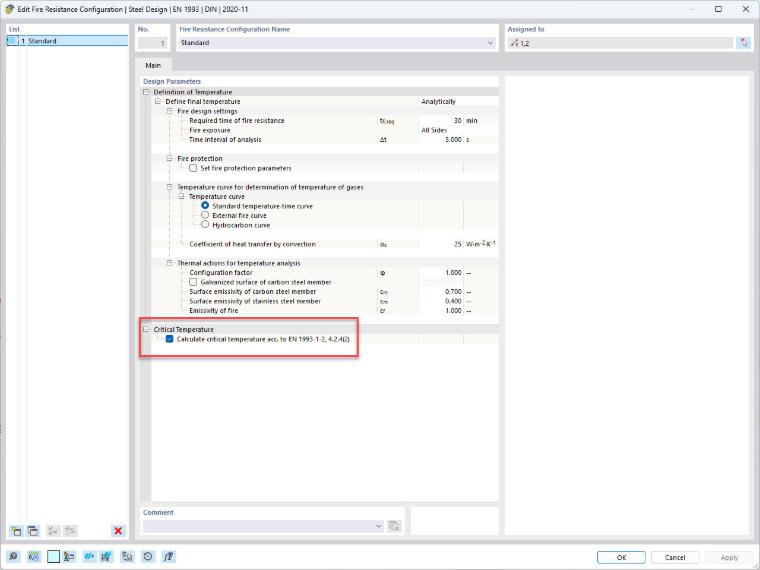Click the OK button
Viewport: 760px width, 570px height.
tap(621, 557)
